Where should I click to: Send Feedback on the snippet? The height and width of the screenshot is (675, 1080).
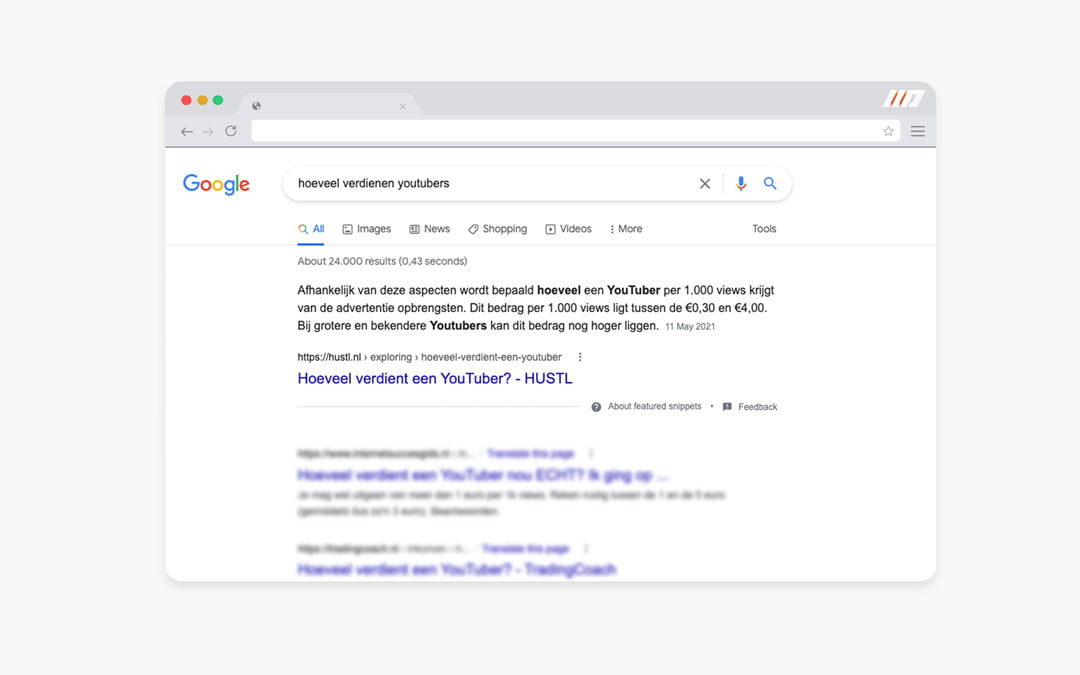click(x=758, y=407)
